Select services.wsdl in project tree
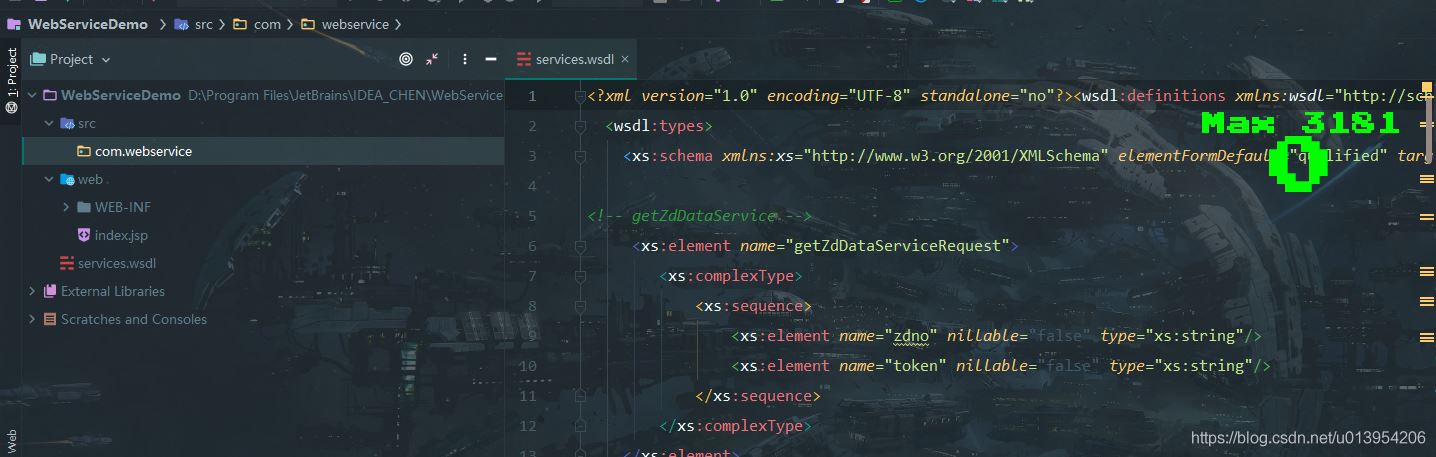 click(117, 263)
